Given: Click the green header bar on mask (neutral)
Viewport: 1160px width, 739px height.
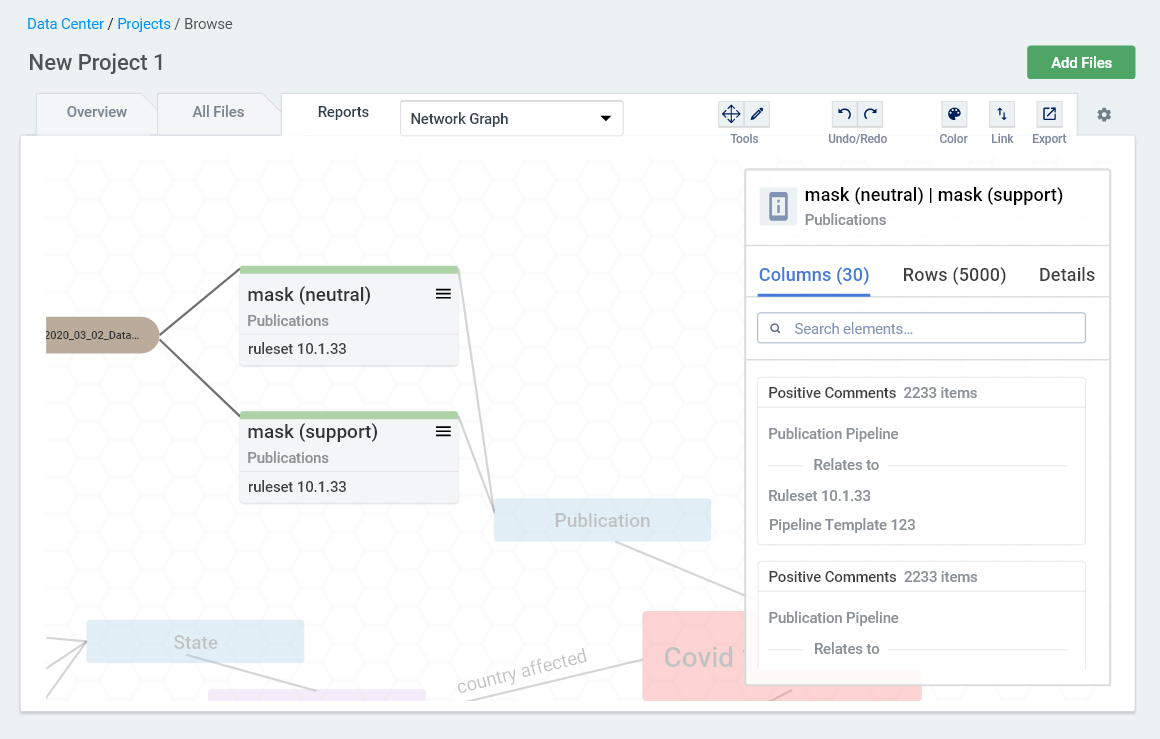Looking at the screenshot, I should (x=348, y=269).
